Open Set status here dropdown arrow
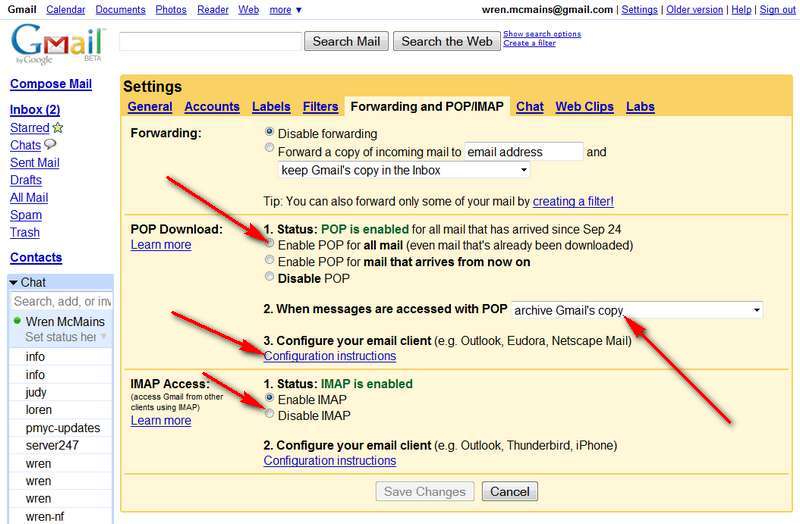 (x=104, y=336)
